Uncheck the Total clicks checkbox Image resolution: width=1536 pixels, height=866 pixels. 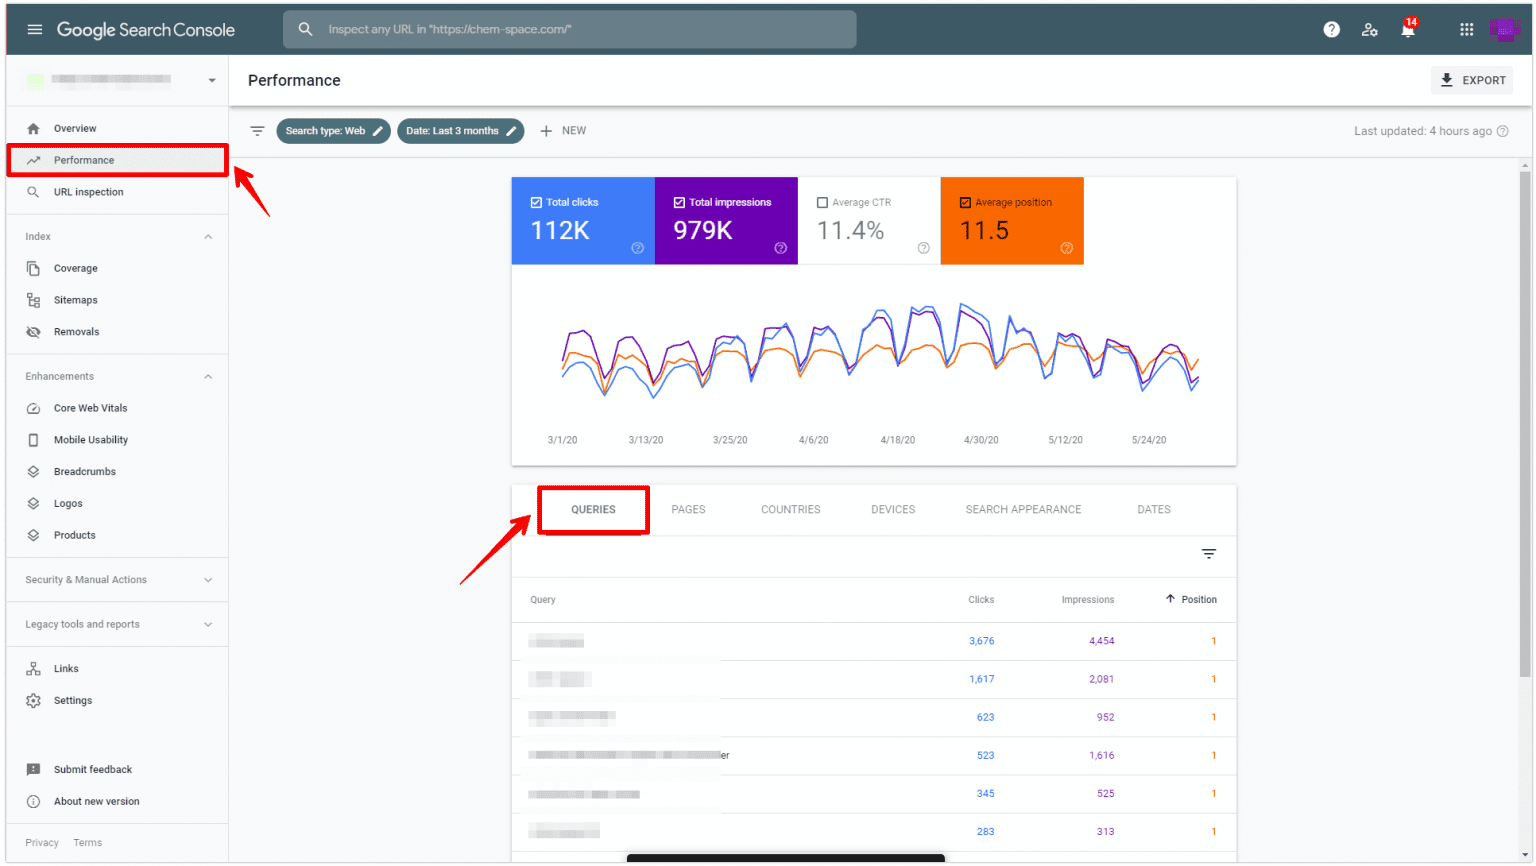(536, 202)
